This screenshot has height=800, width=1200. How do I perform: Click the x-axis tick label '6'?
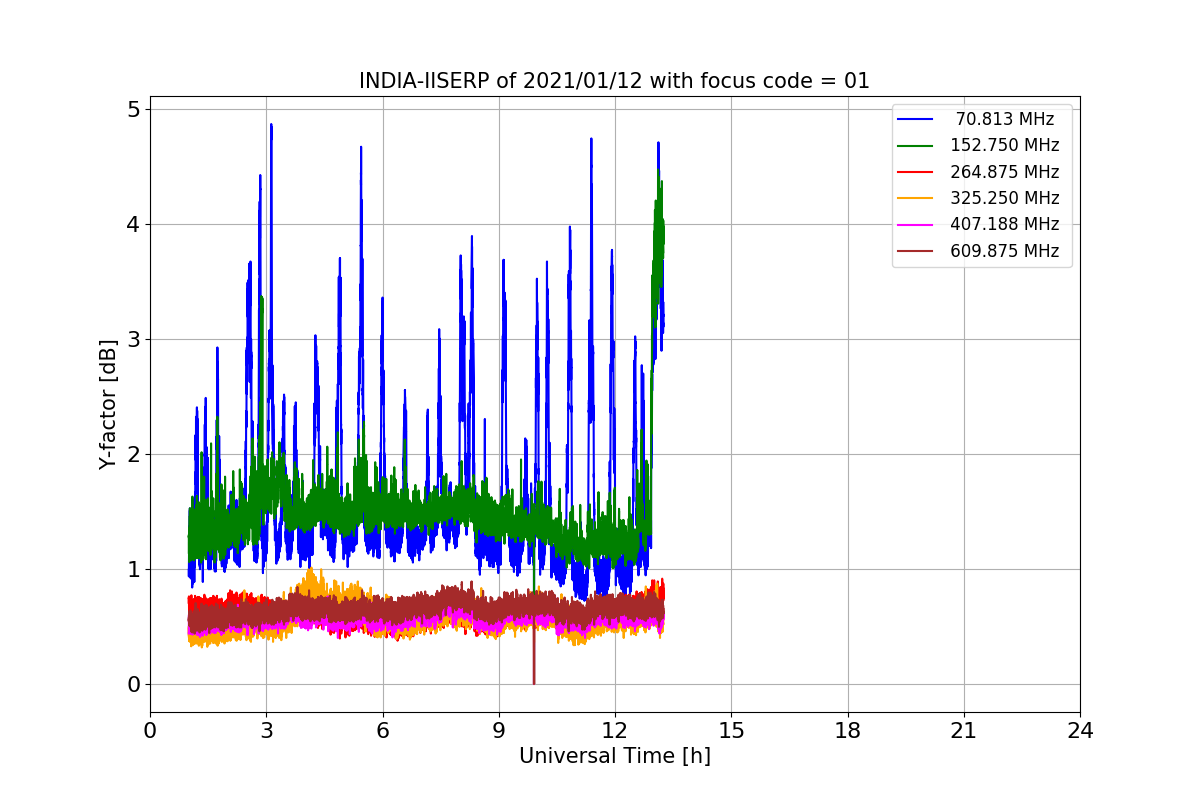pyautogui.click(x=382, y=731)
